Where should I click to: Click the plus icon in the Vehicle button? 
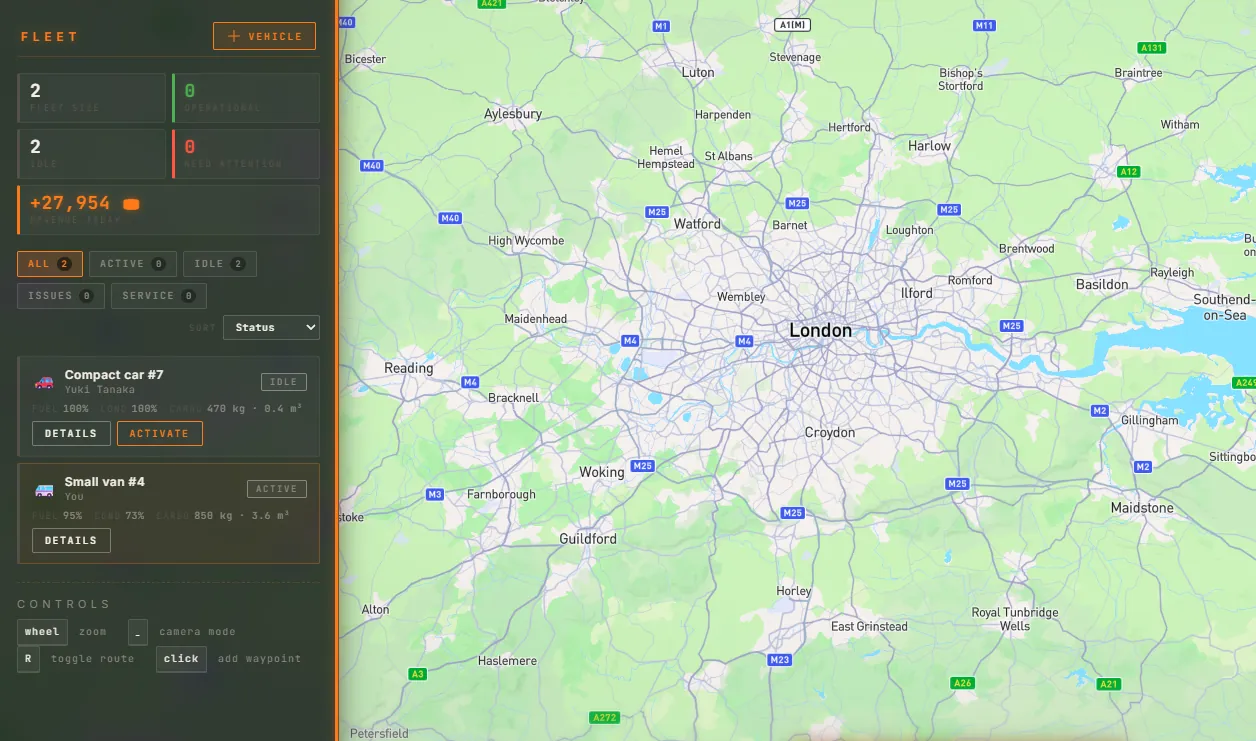coord(234,36)
